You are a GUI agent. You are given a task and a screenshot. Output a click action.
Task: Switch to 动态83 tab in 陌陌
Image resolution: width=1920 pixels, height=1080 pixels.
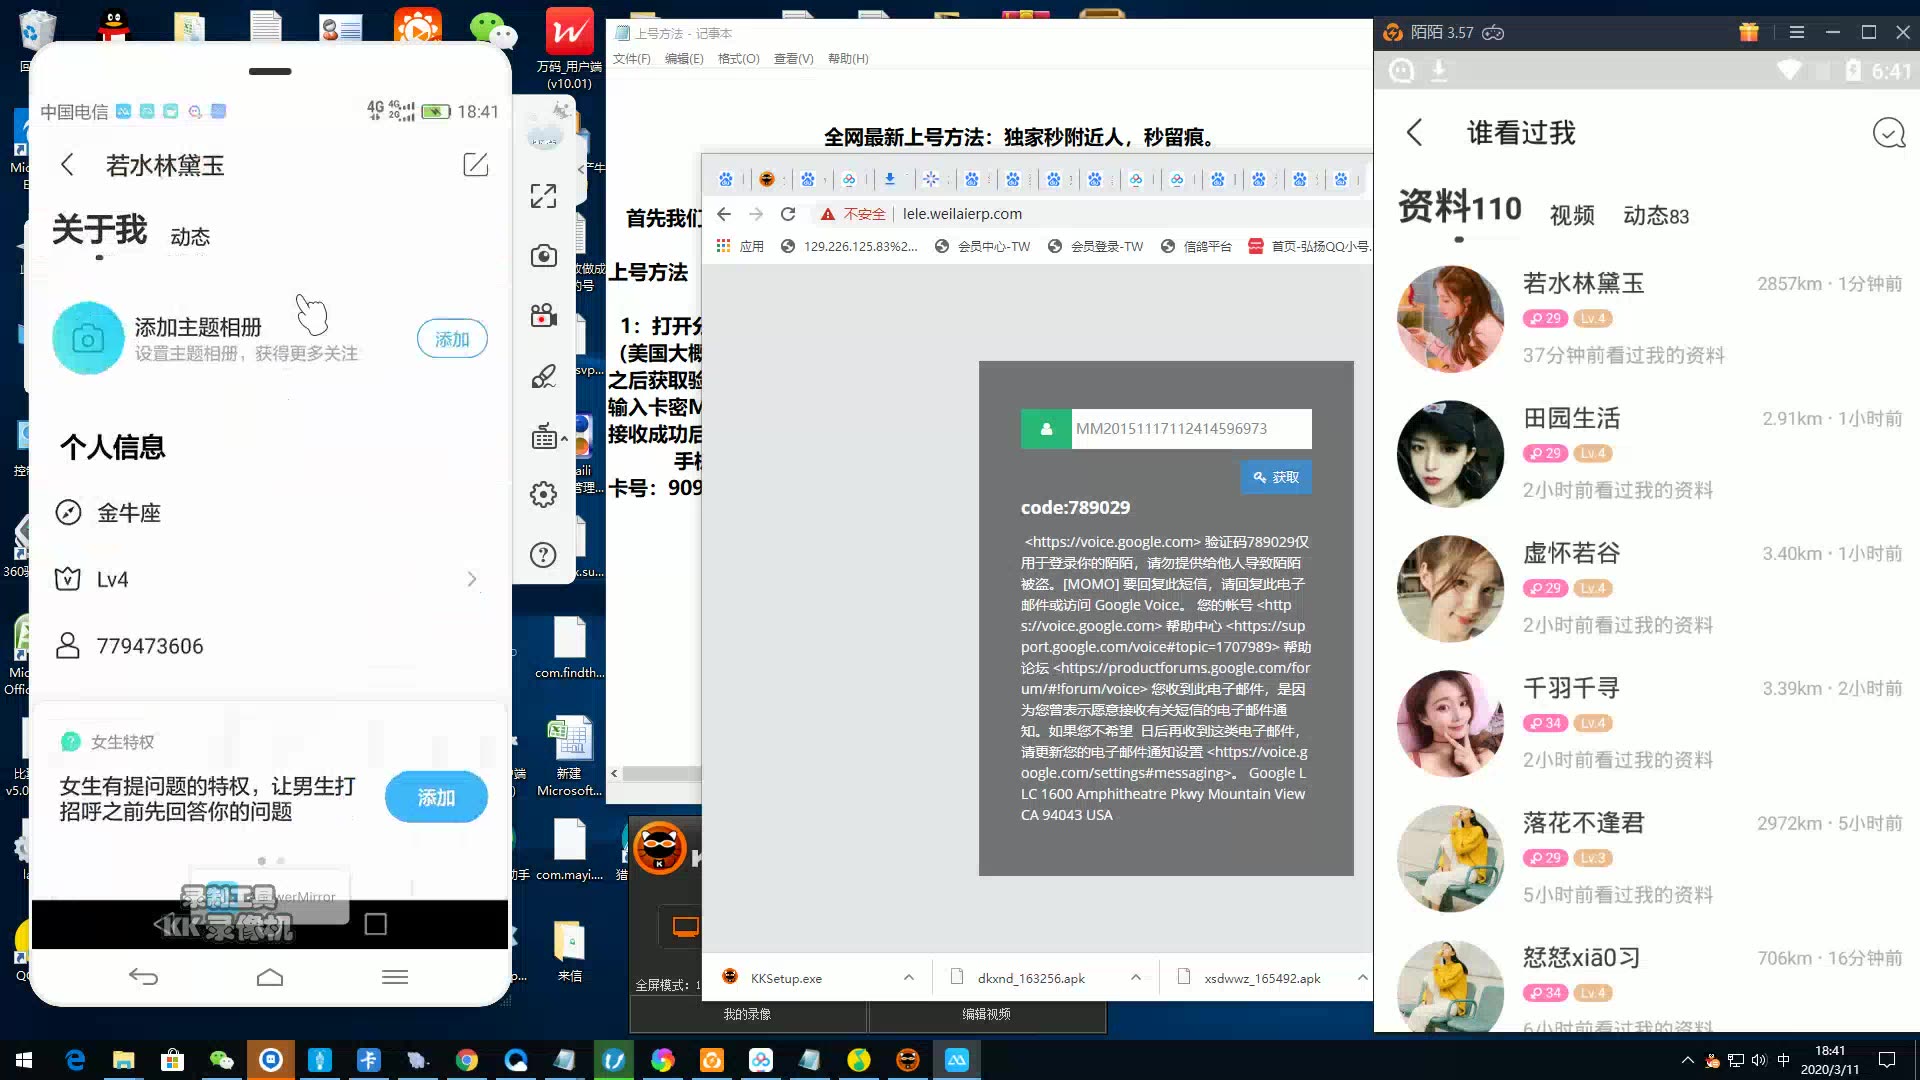point(1656,215)
